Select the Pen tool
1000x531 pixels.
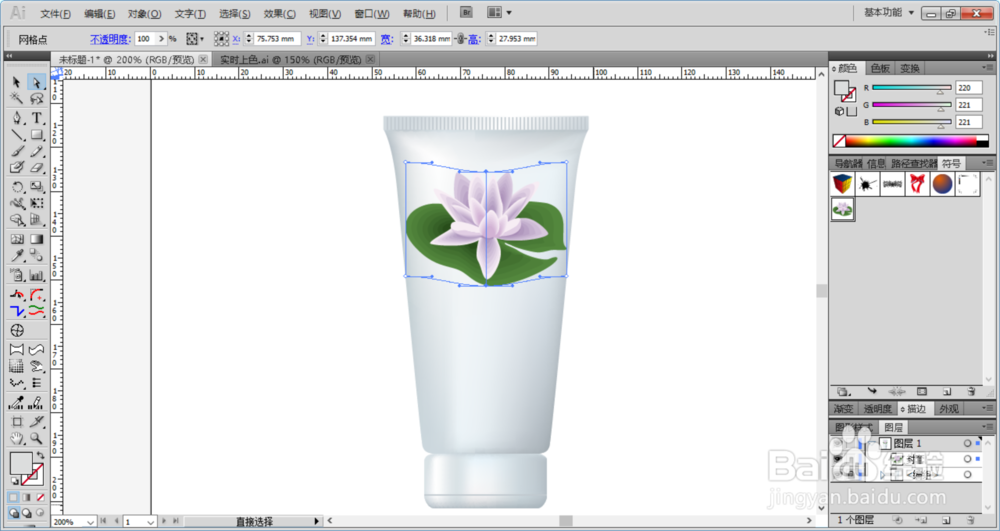point(17,118)
